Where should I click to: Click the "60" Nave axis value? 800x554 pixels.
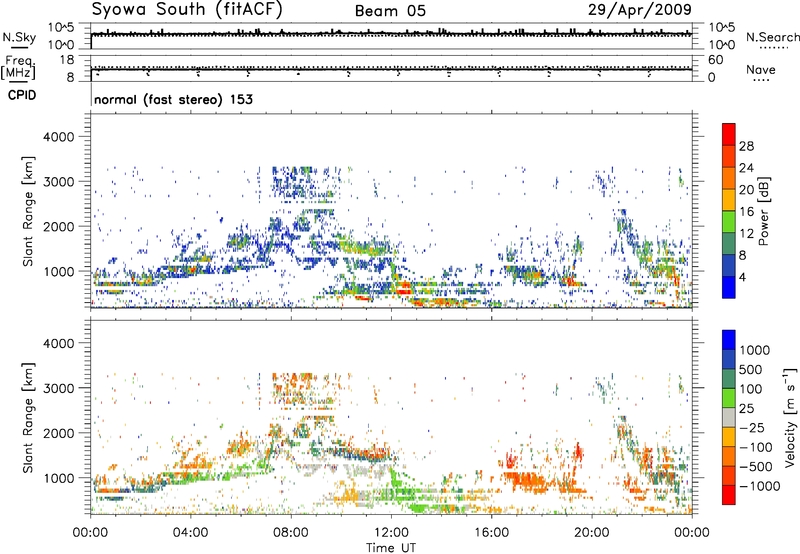716,60
